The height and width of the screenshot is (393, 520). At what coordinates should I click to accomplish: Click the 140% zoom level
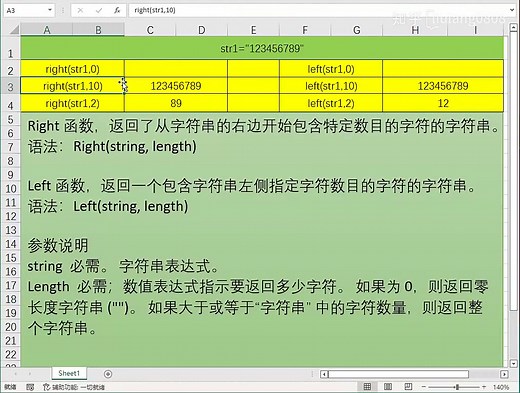[x=501, y=387]
